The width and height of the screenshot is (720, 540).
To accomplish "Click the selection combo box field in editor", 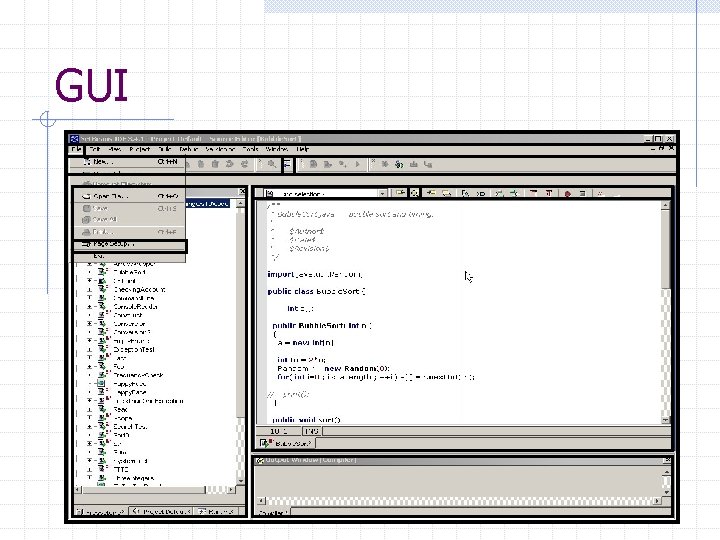I will (x=327, y=194).
